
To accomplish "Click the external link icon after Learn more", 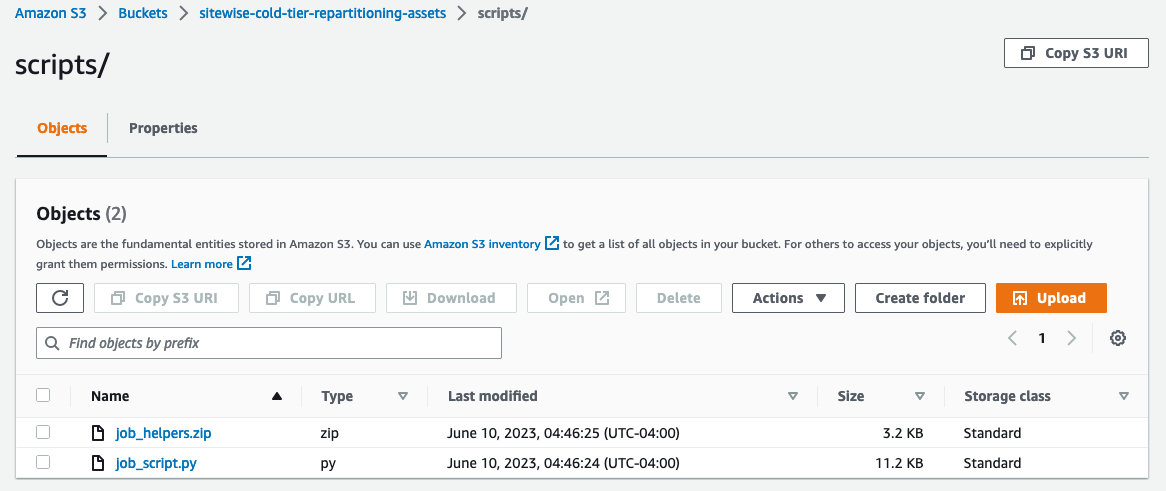I will (x=244, y=263).
